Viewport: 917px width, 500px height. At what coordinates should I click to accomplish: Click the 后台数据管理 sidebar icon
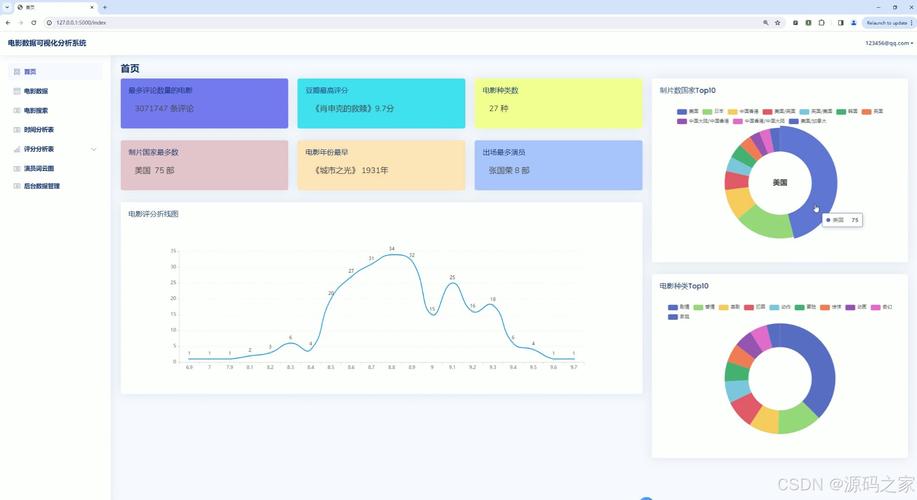16,186
